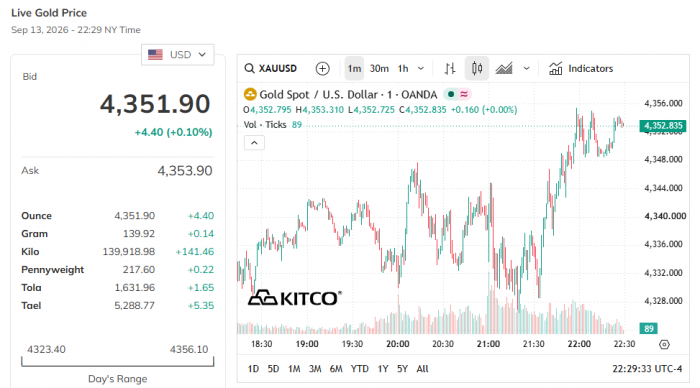Click the US flag currency icon

[155, 54]
